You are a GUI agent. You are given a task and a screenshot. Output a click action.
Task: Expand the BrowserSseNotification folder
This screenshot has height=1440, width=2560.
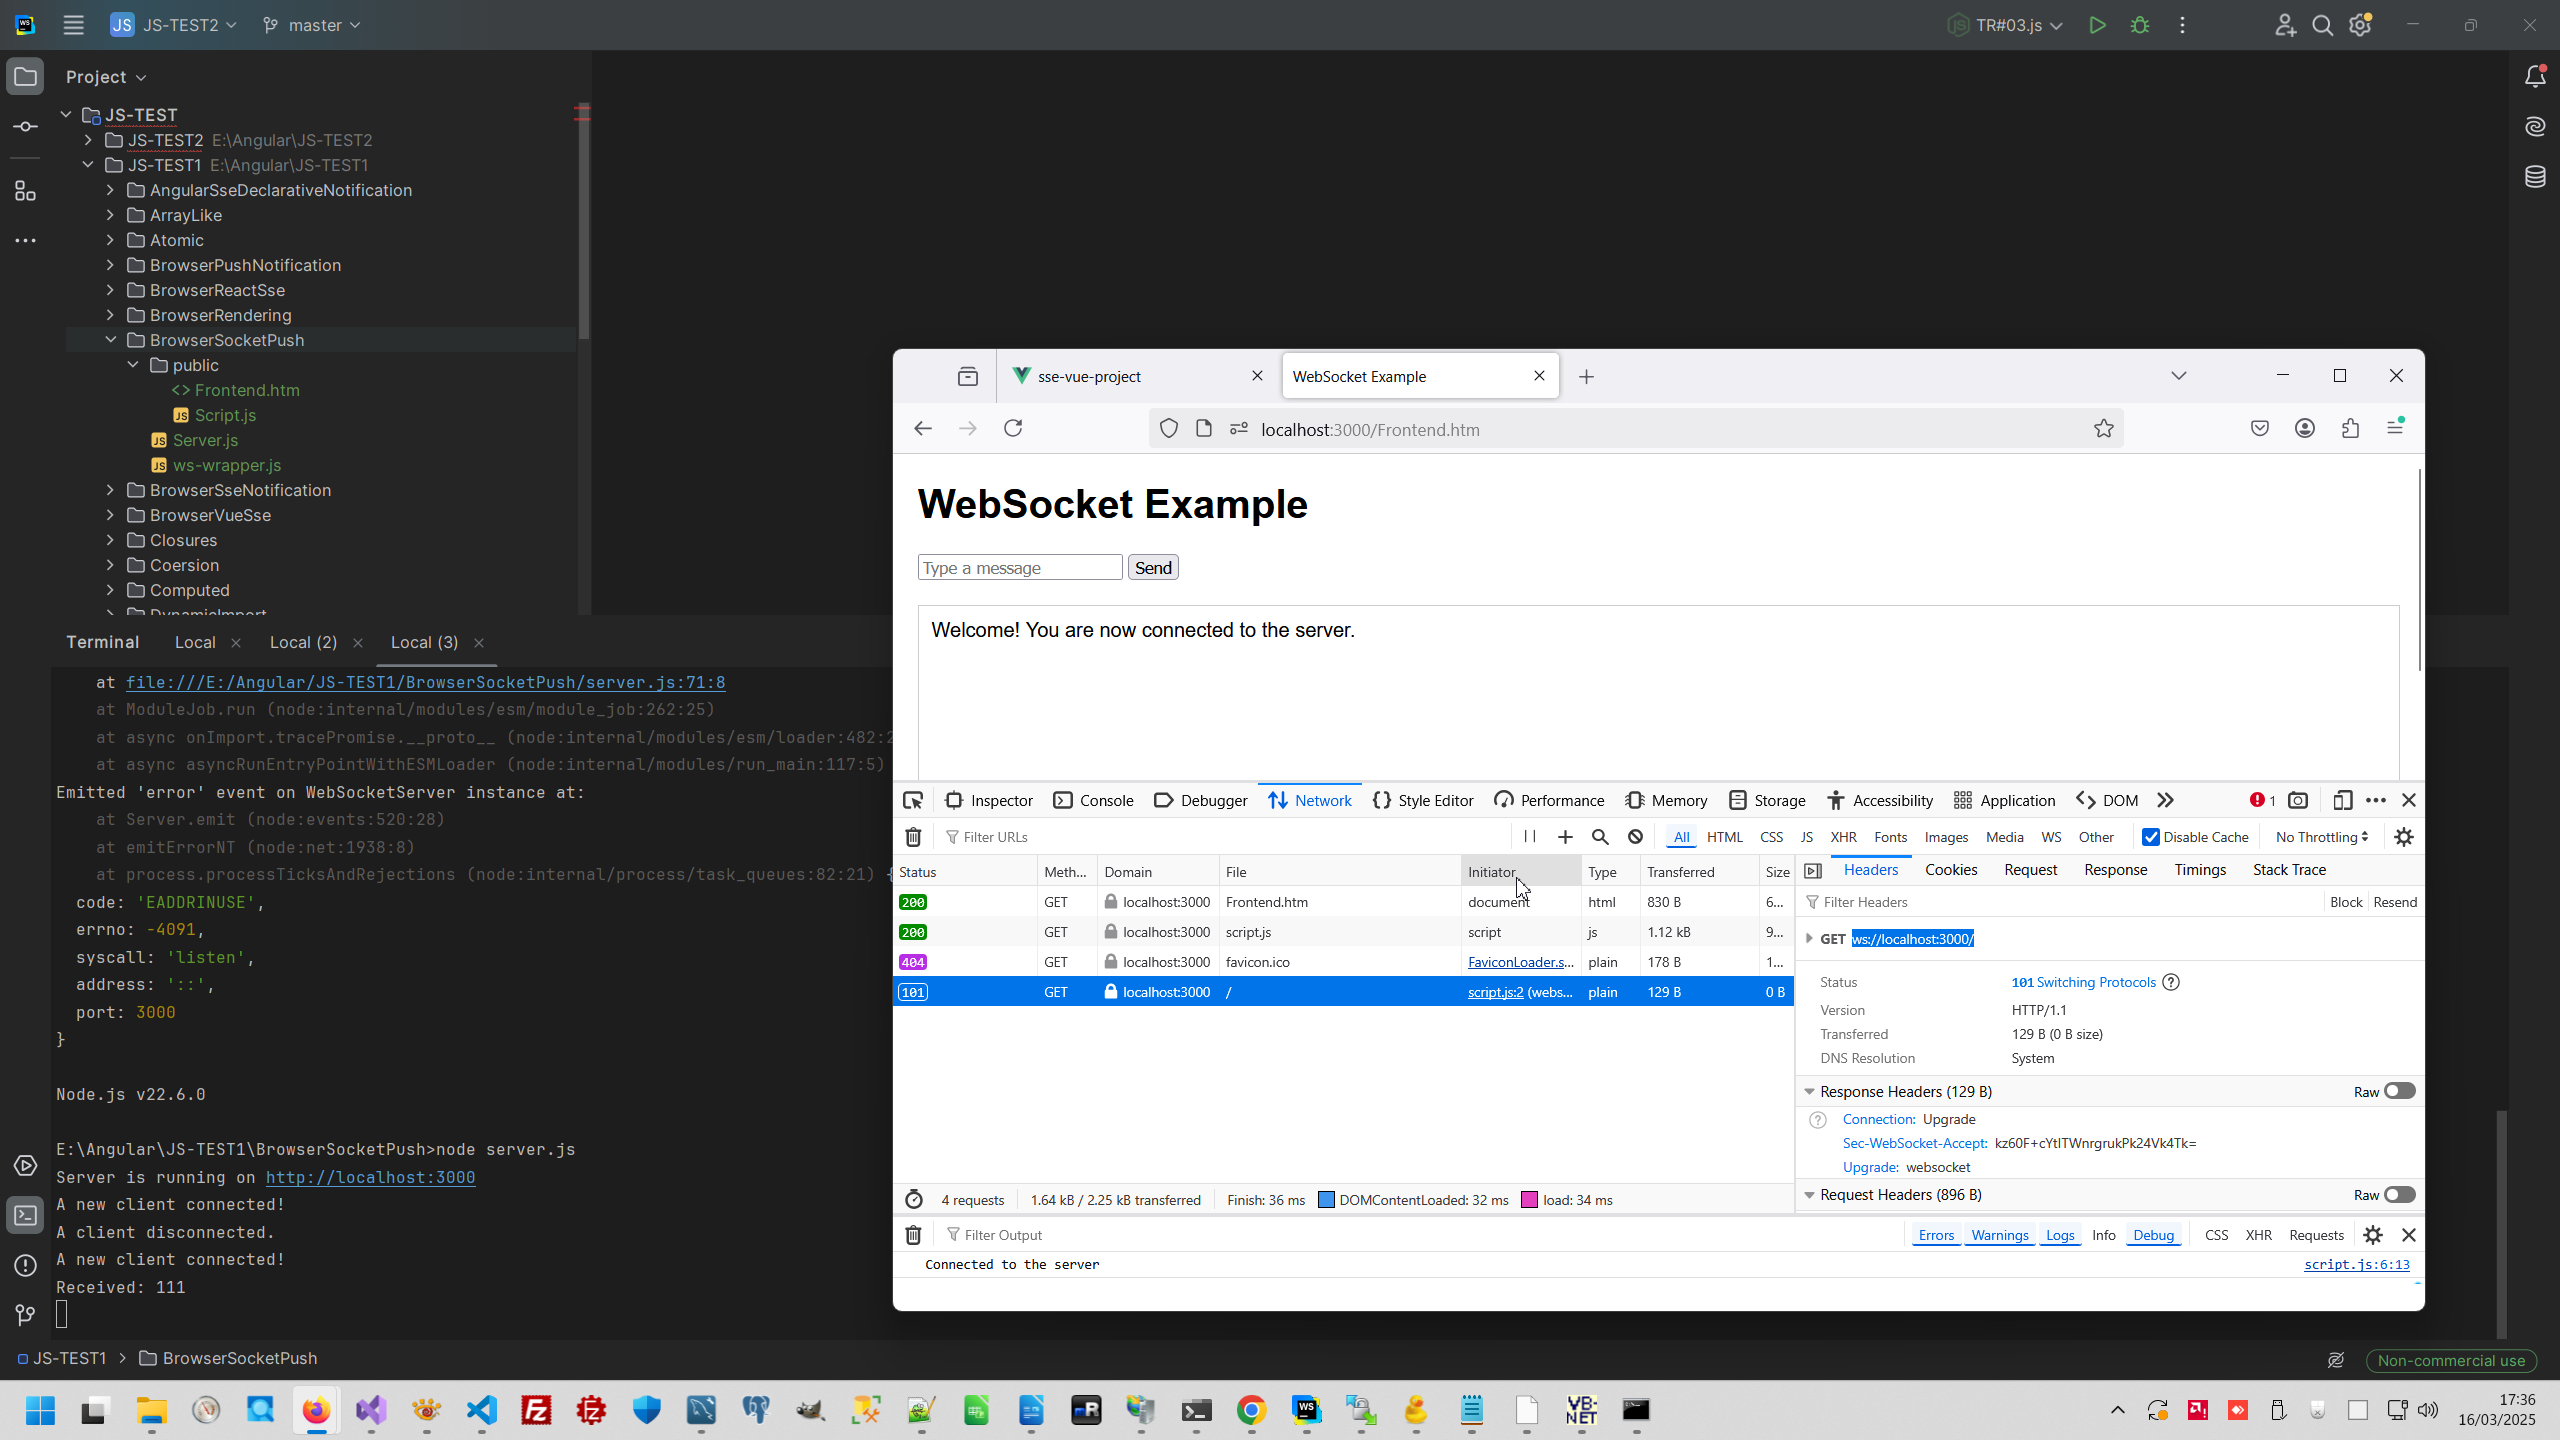[110, 490]
